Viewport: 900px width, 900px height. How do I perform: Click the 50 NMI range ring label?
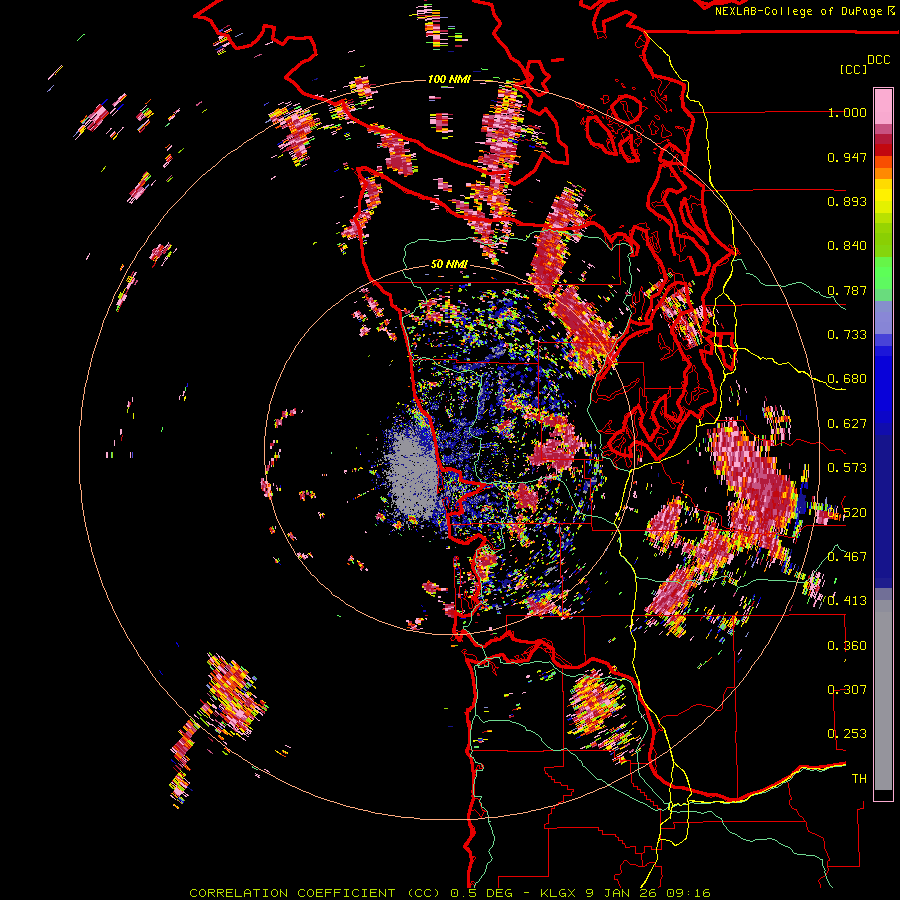click(x=449, y=265)
